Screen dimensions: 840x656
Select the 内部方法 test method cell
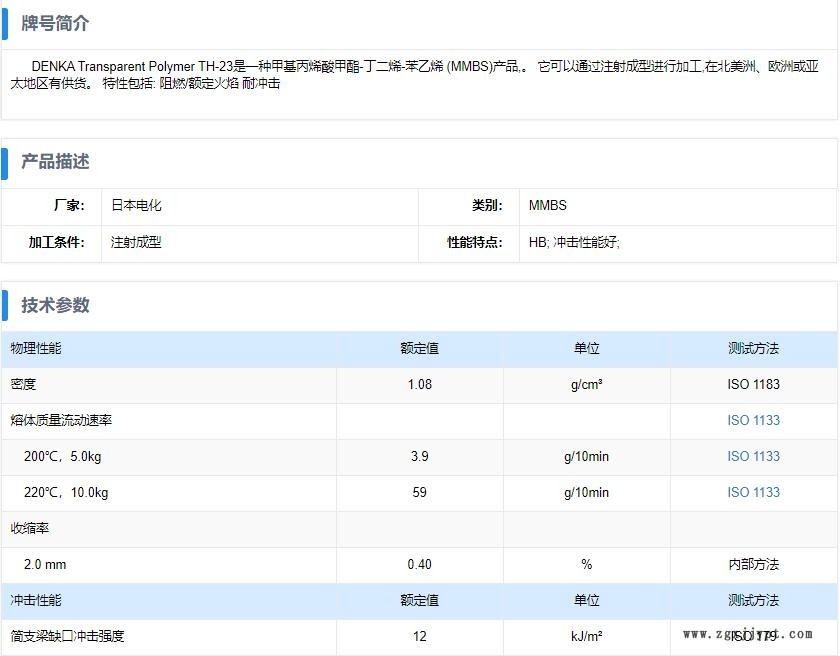[753, 564]
